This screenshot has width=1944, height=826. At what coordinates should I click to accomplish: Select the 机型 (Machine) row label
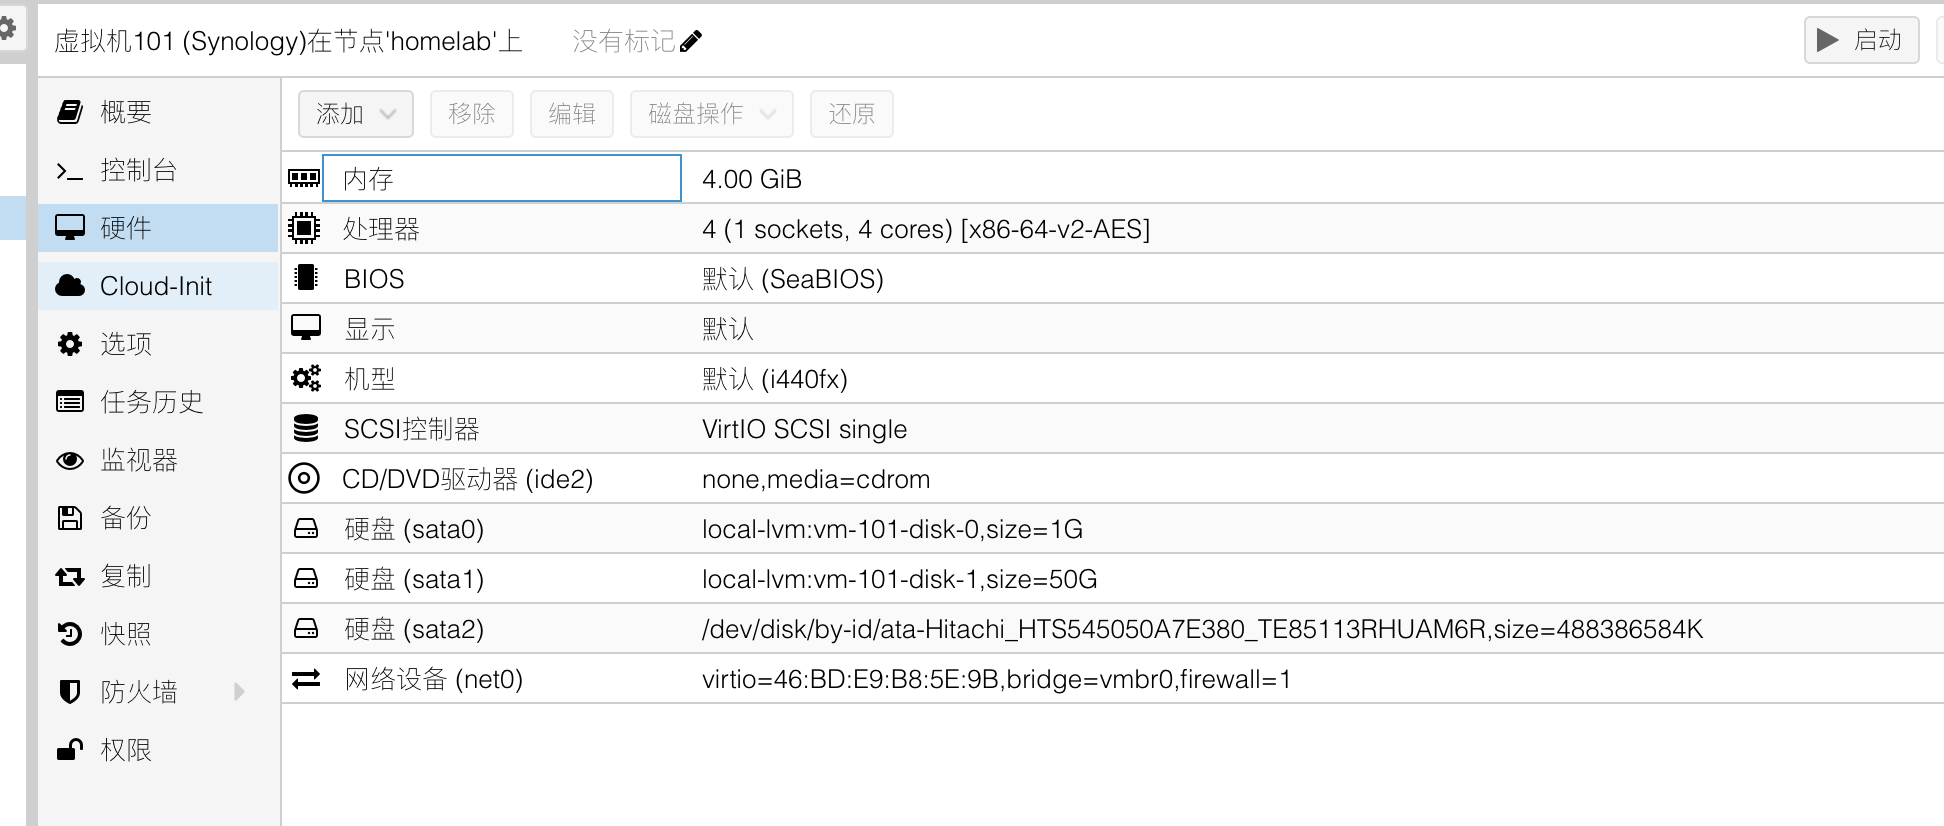pos(369,379)
